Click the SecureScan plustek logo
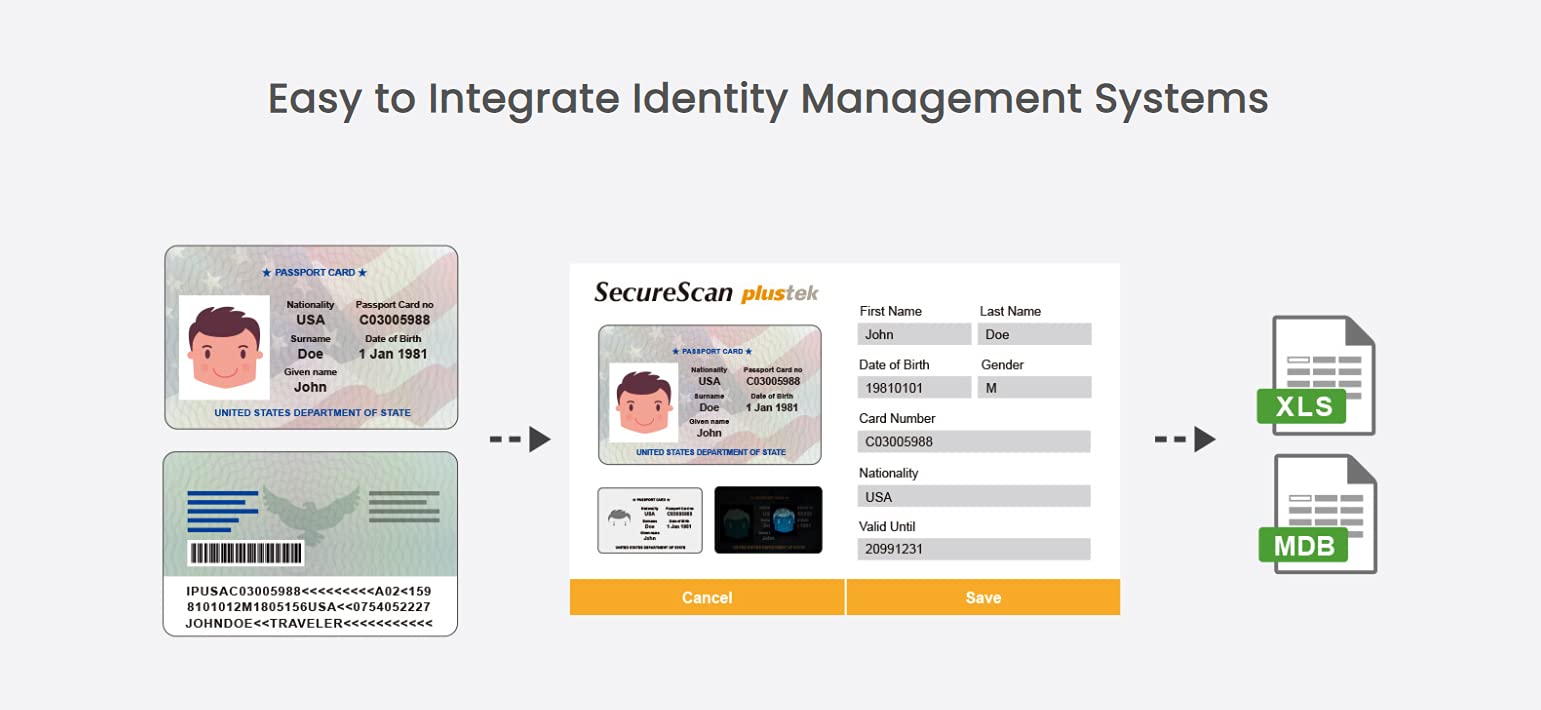Viewport: 1541px width, 710px height. tap(706, 292)
